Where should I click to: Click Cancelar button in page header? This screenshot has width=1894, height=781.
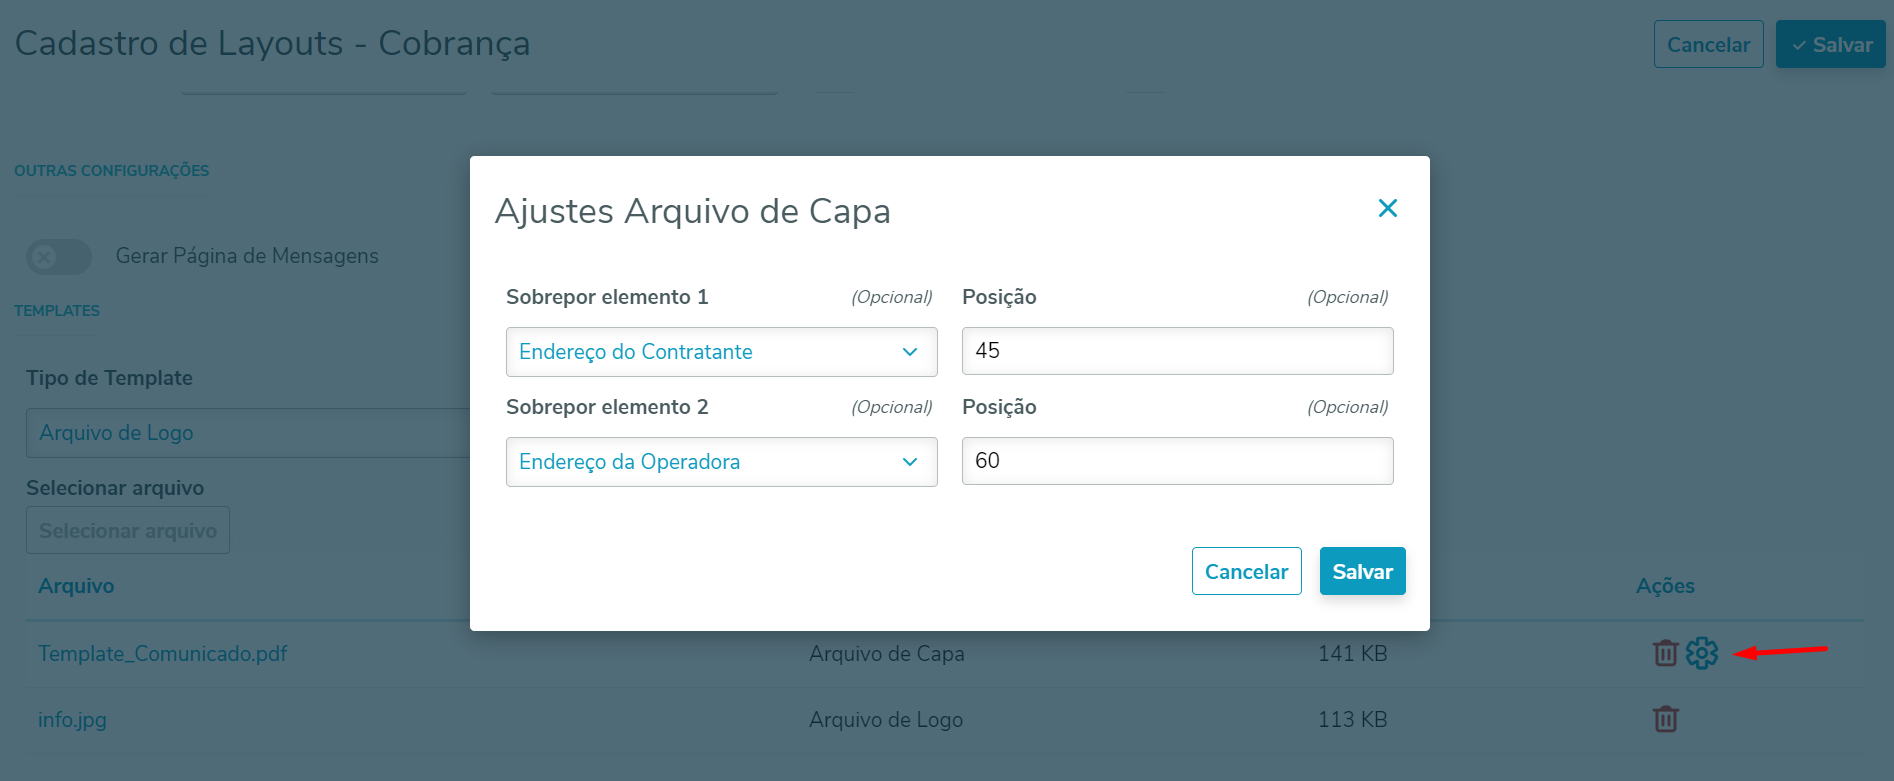(x=1708, y=45)
